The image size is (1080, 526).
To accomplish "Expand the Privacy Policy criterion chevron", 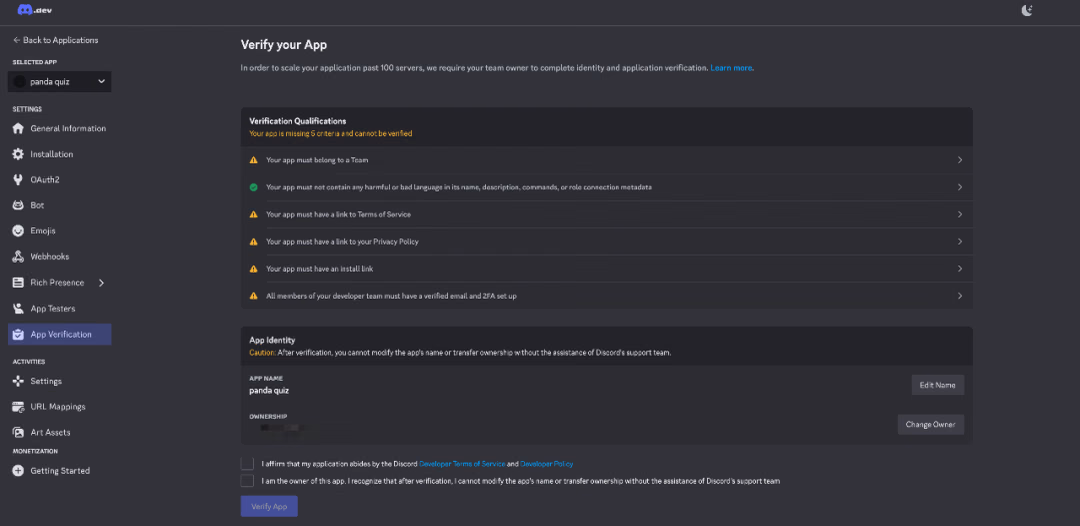I will tap(959, 242).
